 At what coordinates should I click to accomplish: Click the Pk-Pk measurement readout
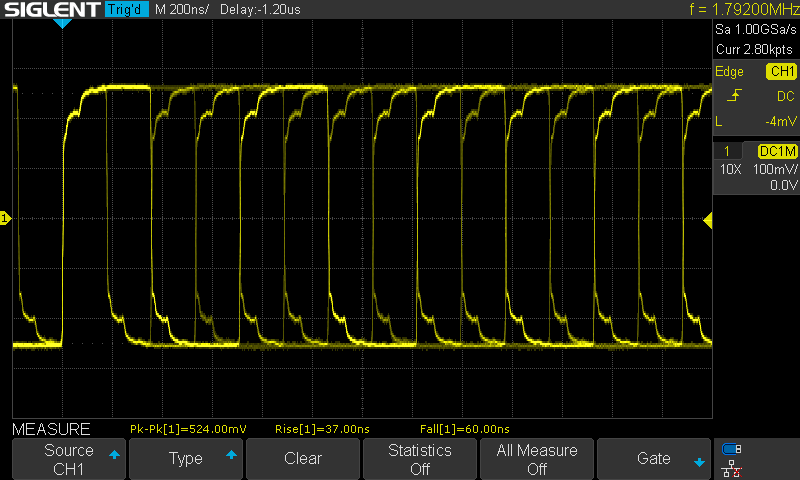click(x=189, y=429)
